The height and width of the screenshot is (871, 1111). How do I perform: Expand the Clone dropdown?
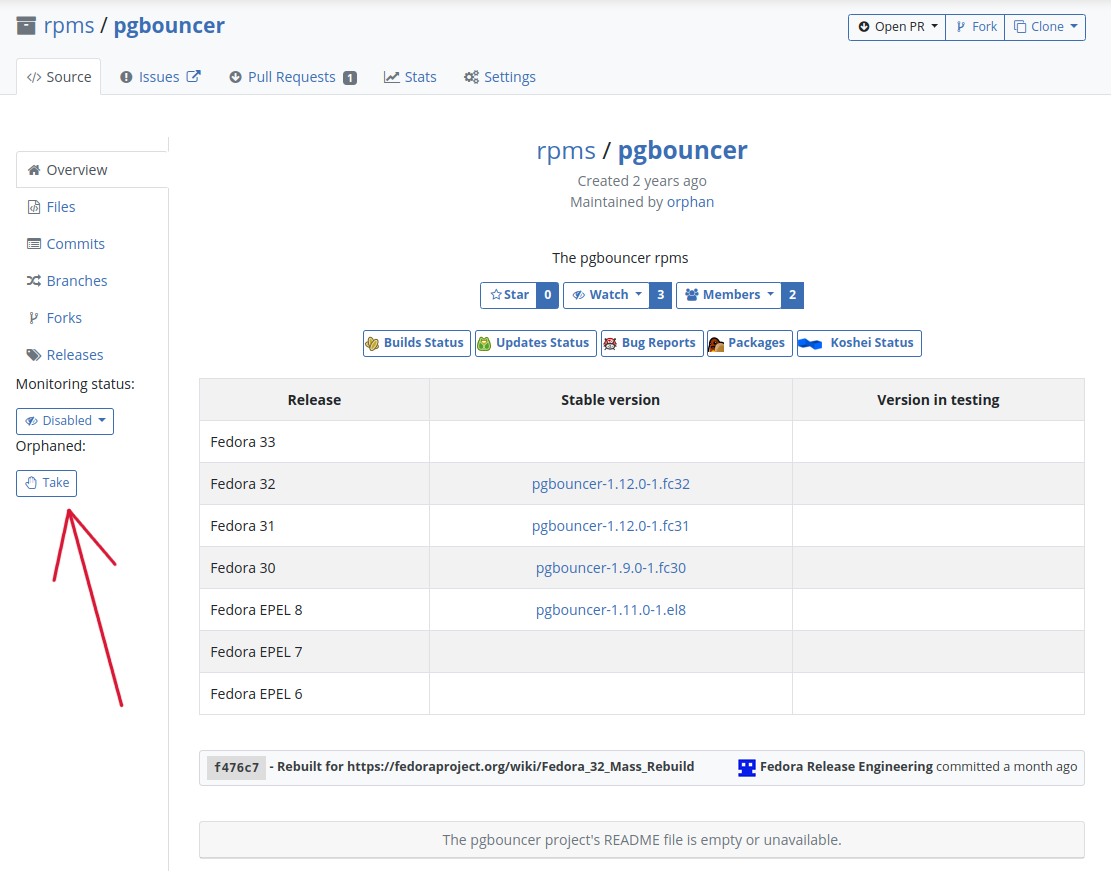pyautogui.click(x=1045, y=27)
